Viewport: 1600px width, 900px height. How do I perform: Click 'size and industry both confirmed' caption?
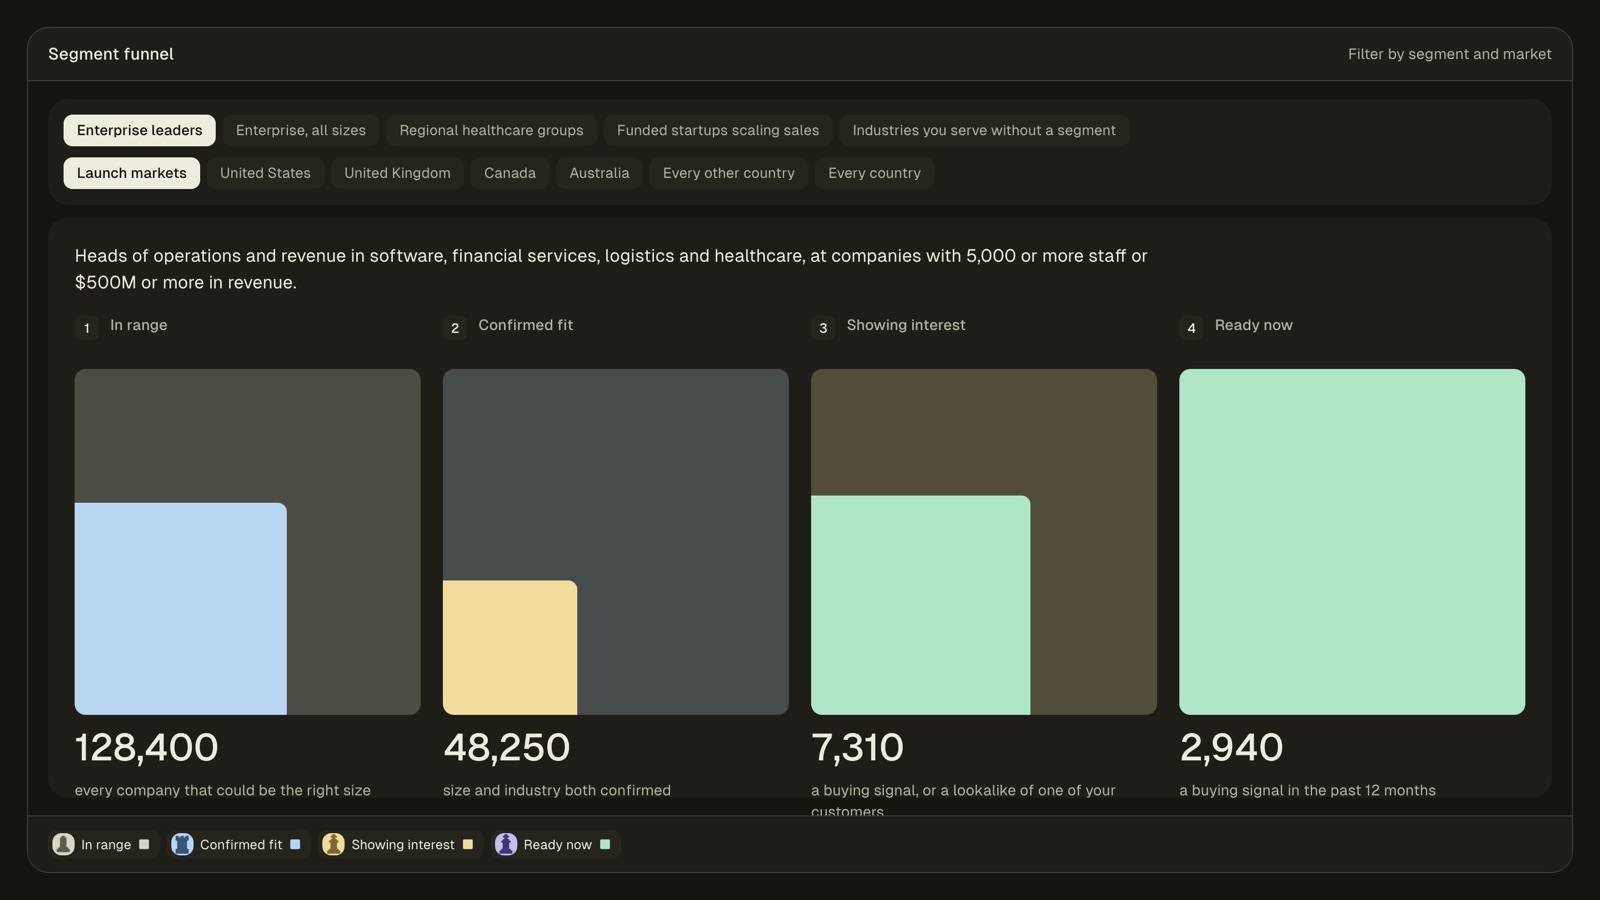coord(557,790)
